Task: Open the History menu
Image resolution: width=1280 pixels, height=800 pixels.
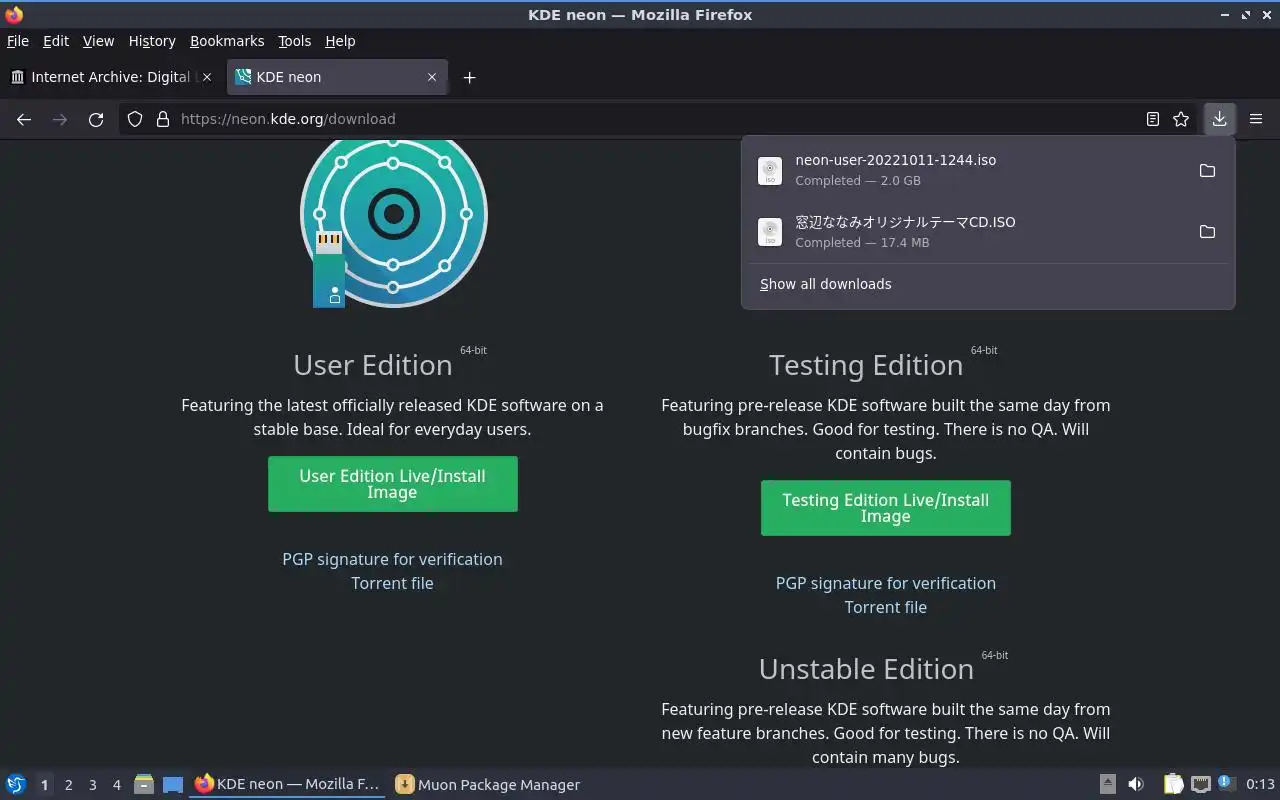Action: (x=152, y=41)
